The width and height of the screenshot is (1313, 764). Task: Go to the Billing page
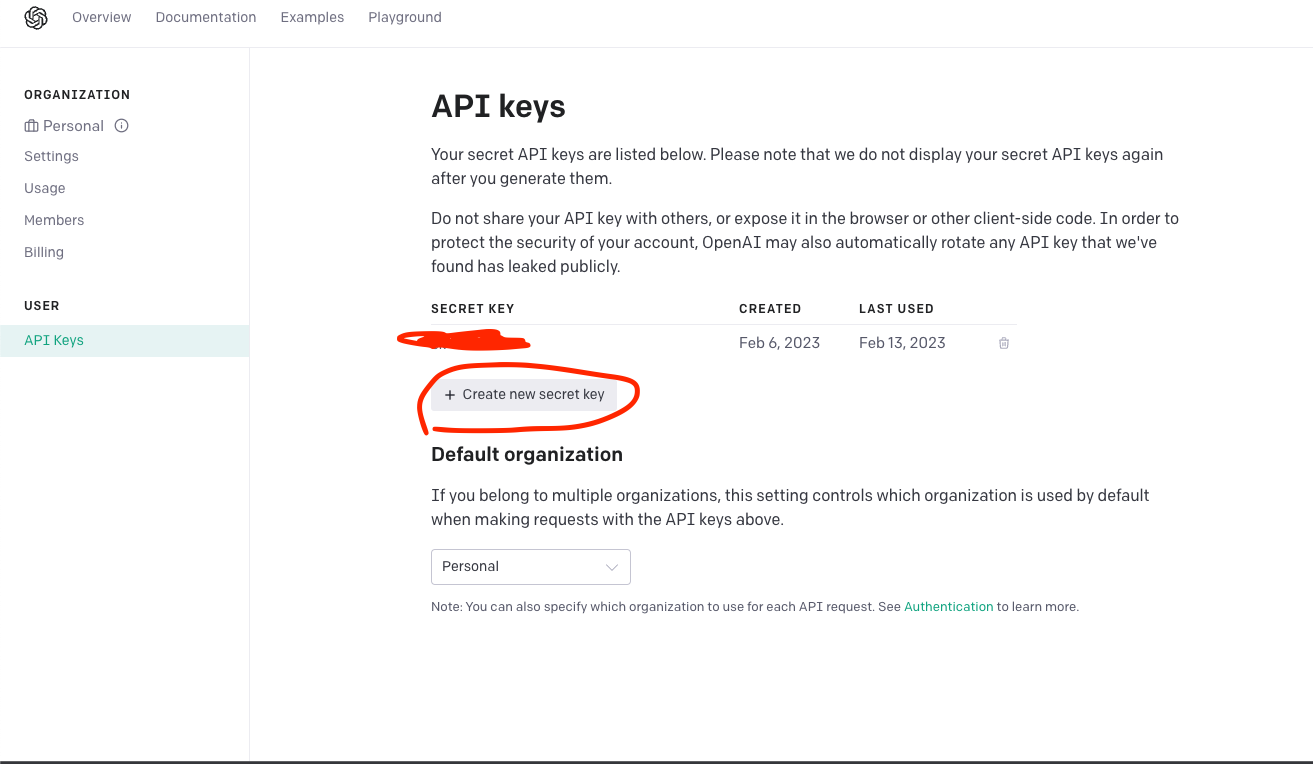pos(44,252)
